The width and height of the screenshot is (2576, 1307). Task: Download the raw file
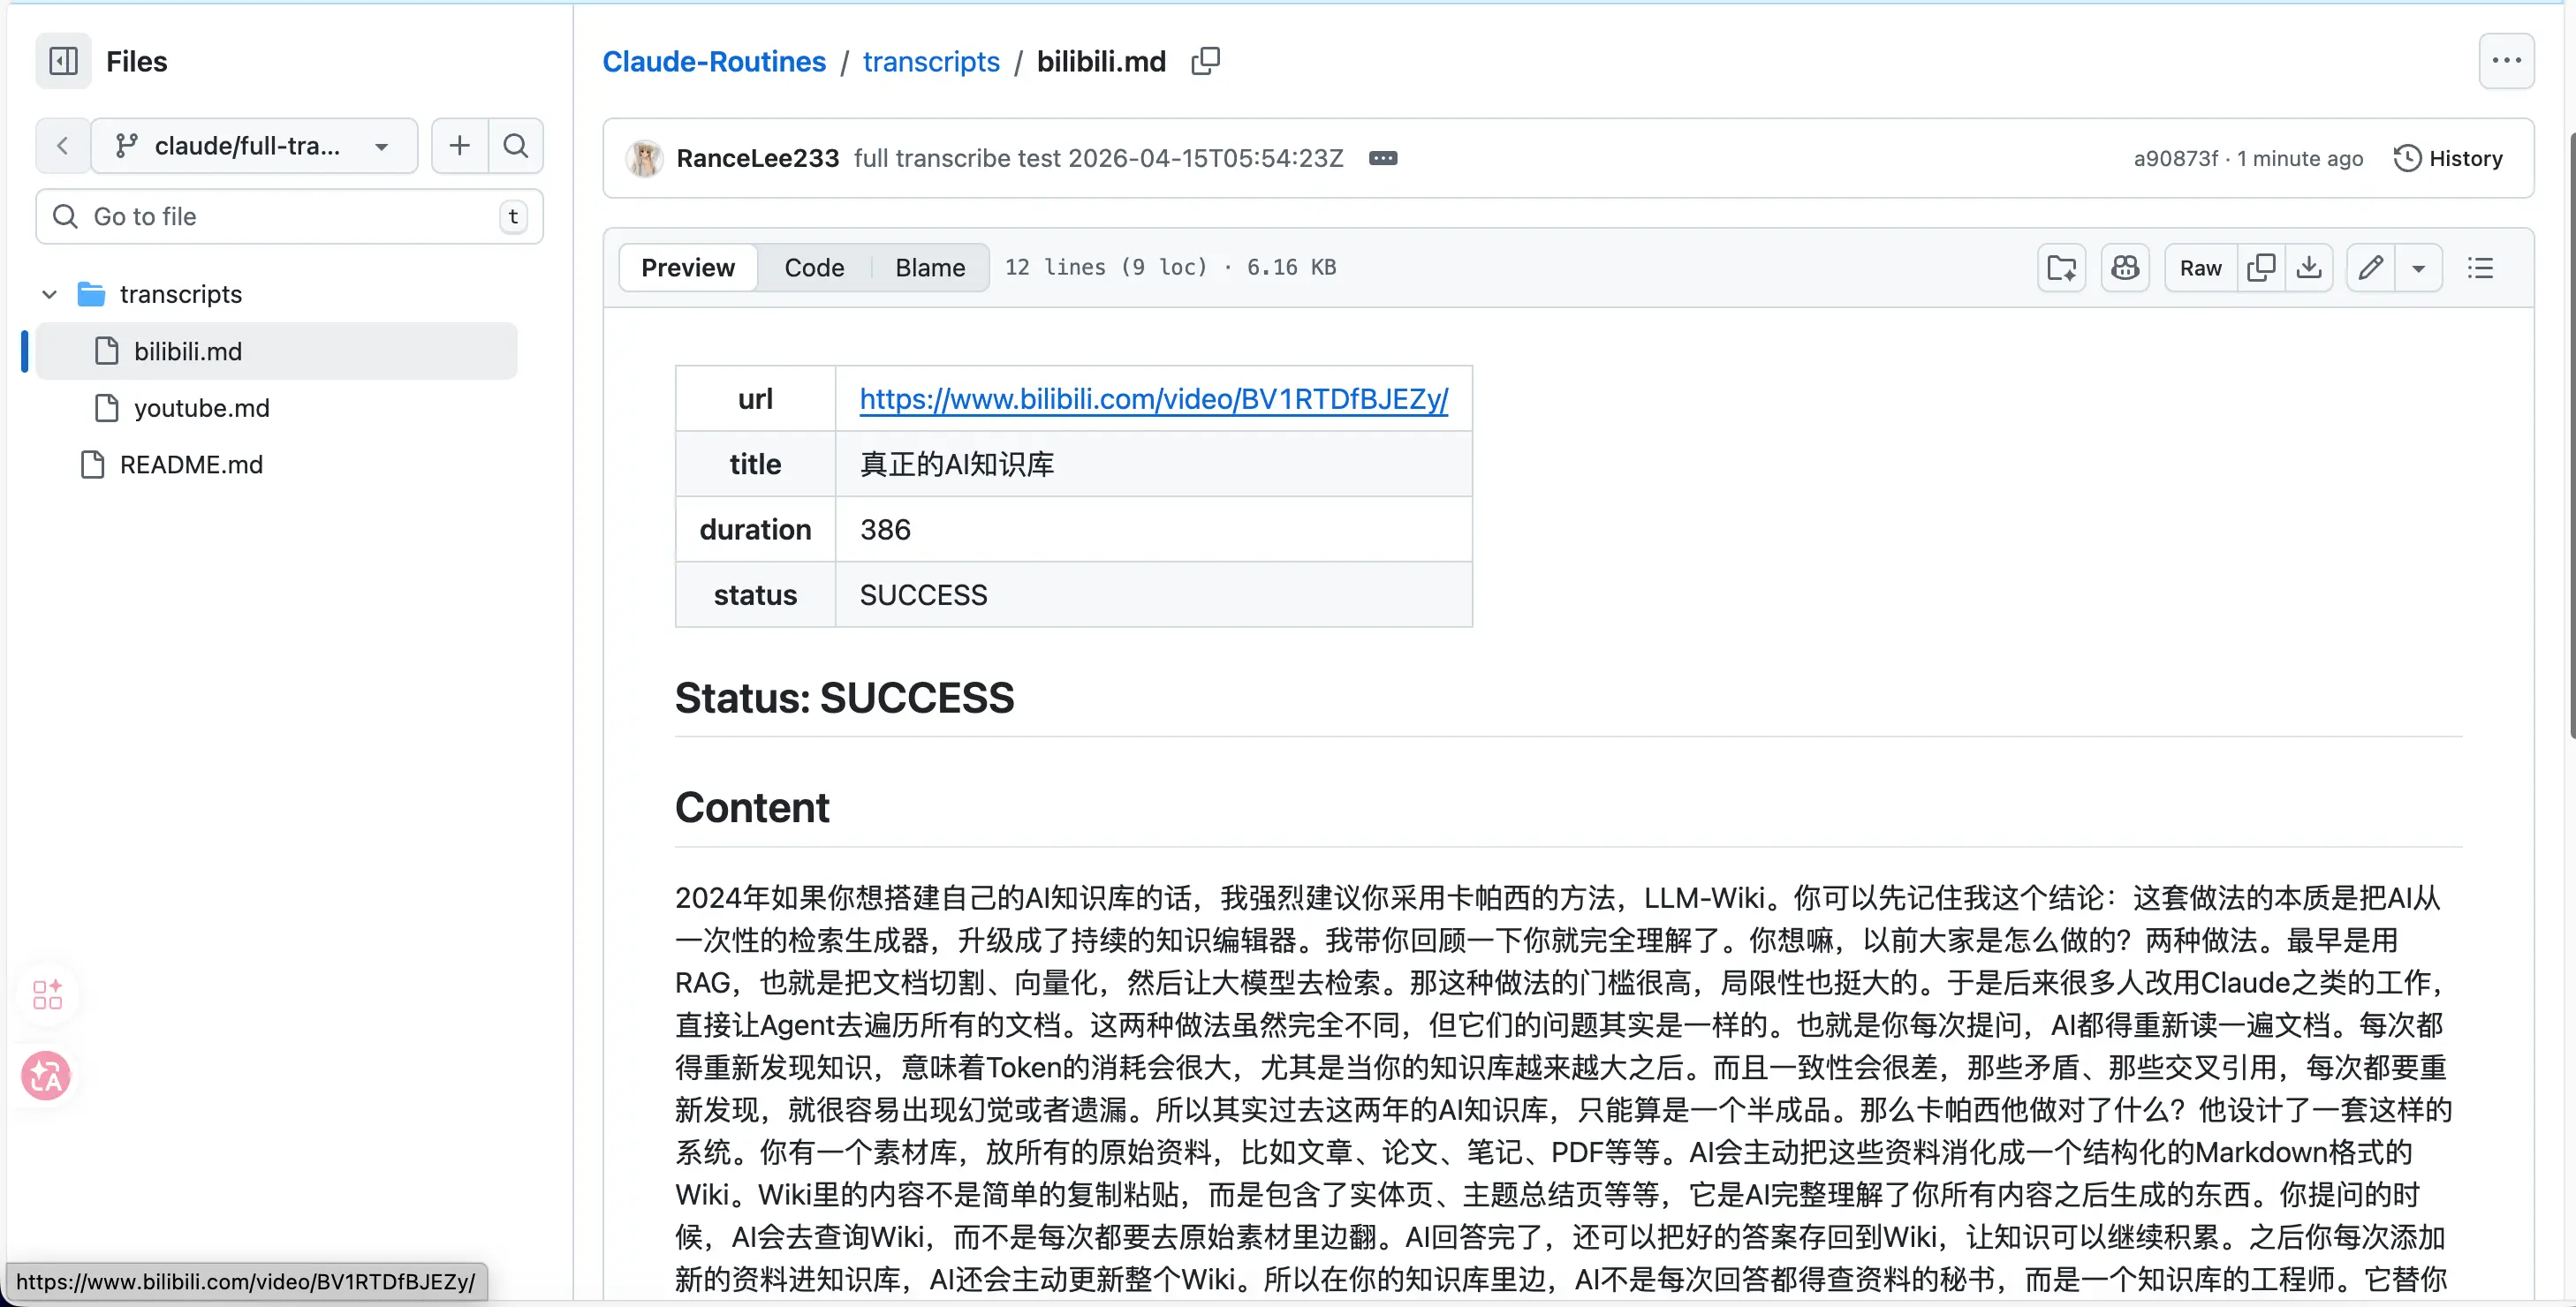(x=2308, y=267)
